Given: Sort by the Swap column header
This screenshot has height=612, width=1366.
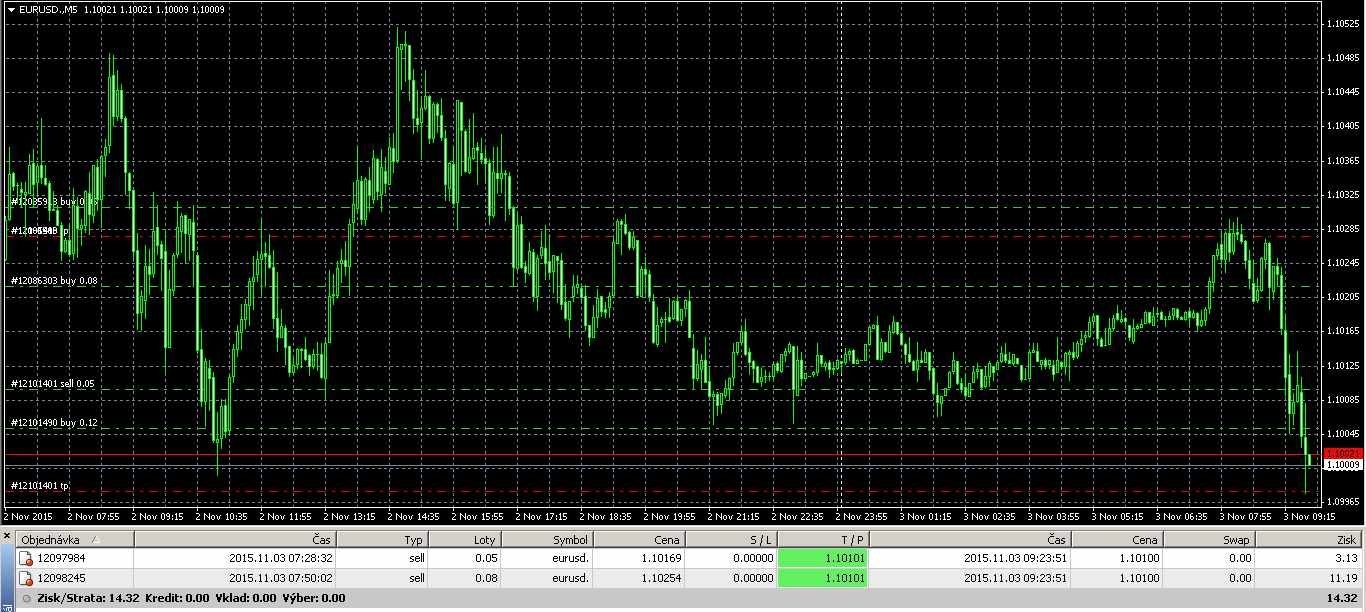Looking at the screenshot, I should point(1211,539).
